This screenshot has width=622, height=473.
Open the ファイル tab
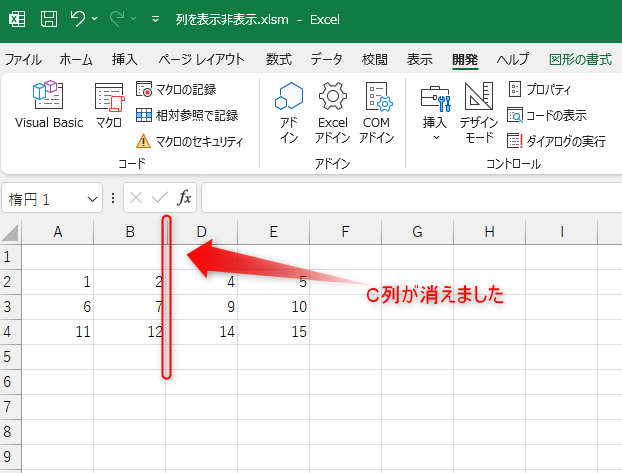point(23,60)
